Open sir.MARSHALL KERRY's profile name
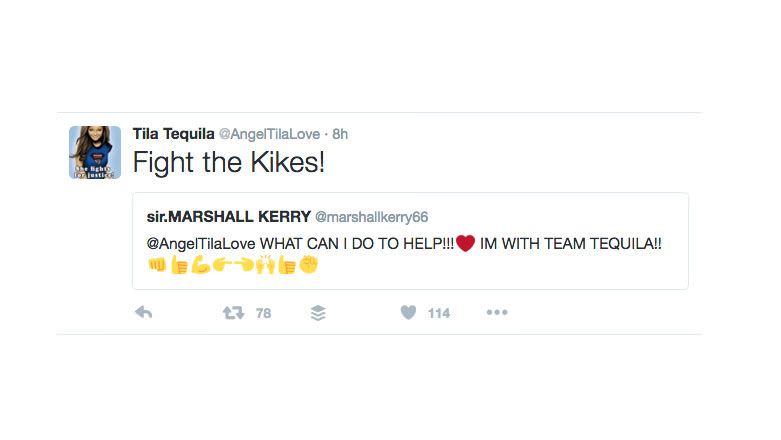781x440 pixels. point(227,217)
